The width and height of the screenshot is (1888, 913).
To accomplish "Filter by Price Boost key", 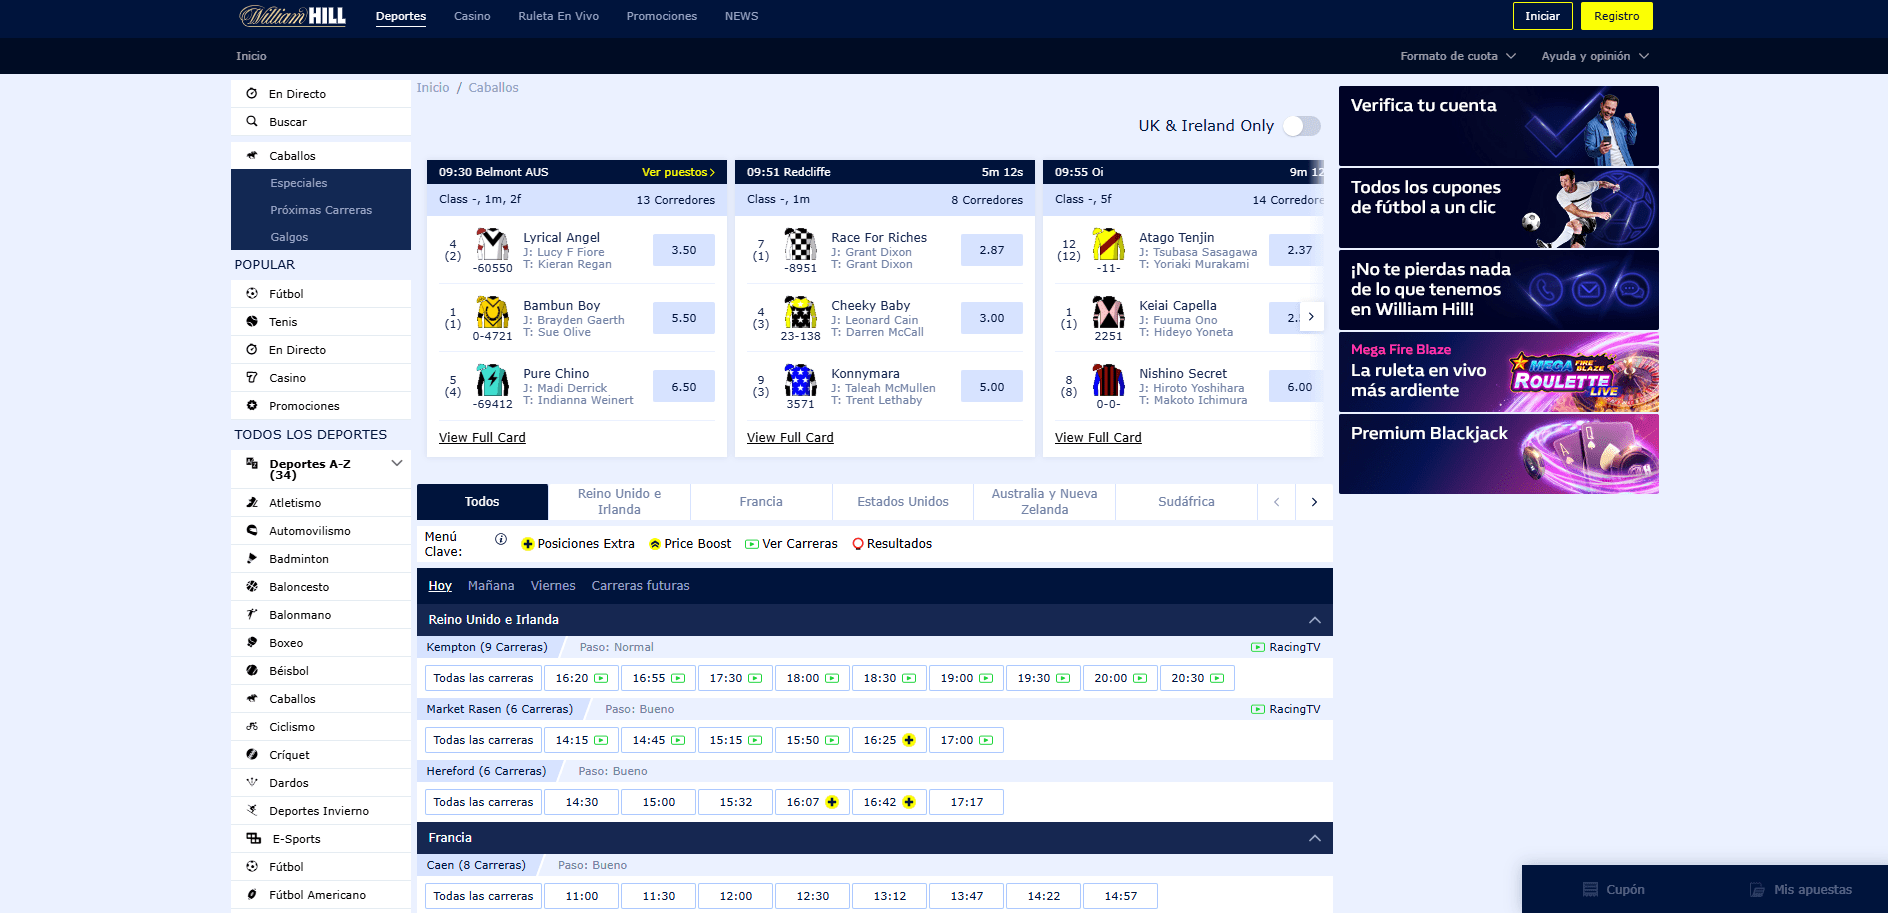I will coord(690,544).
